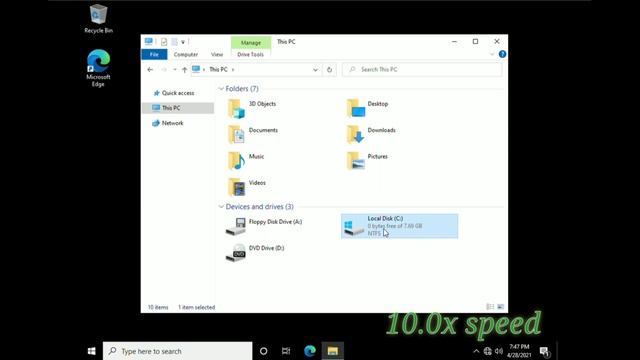Image resolution: width=640 pixels, height=360 pixels.
Task: Open the Action Center notifications icon
Action: 544,351
